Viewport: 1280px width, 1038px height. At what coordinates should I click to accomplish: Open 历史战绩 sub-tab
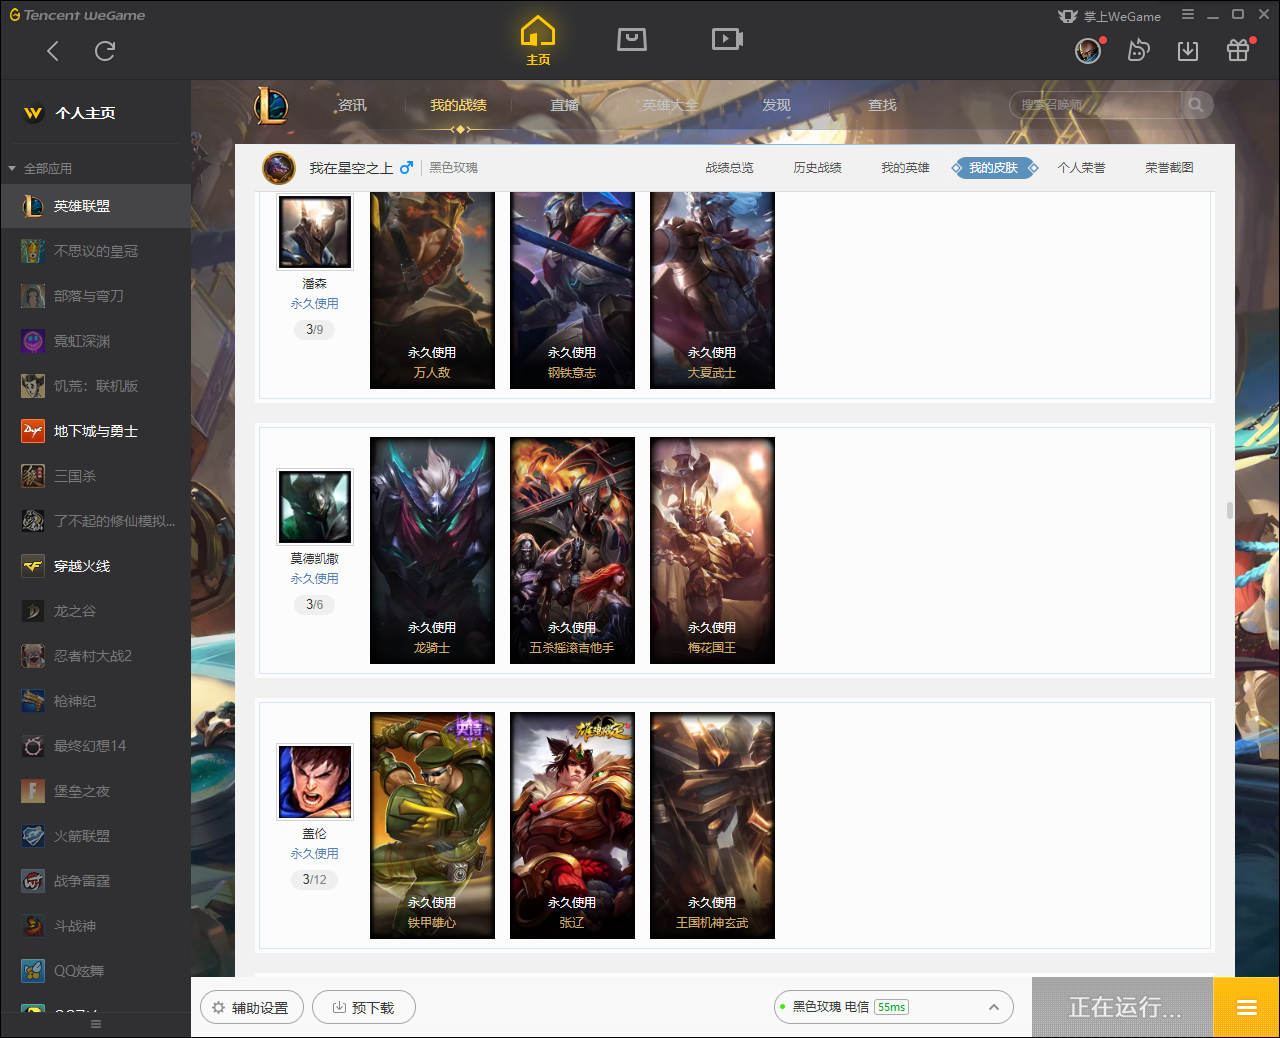817,168
